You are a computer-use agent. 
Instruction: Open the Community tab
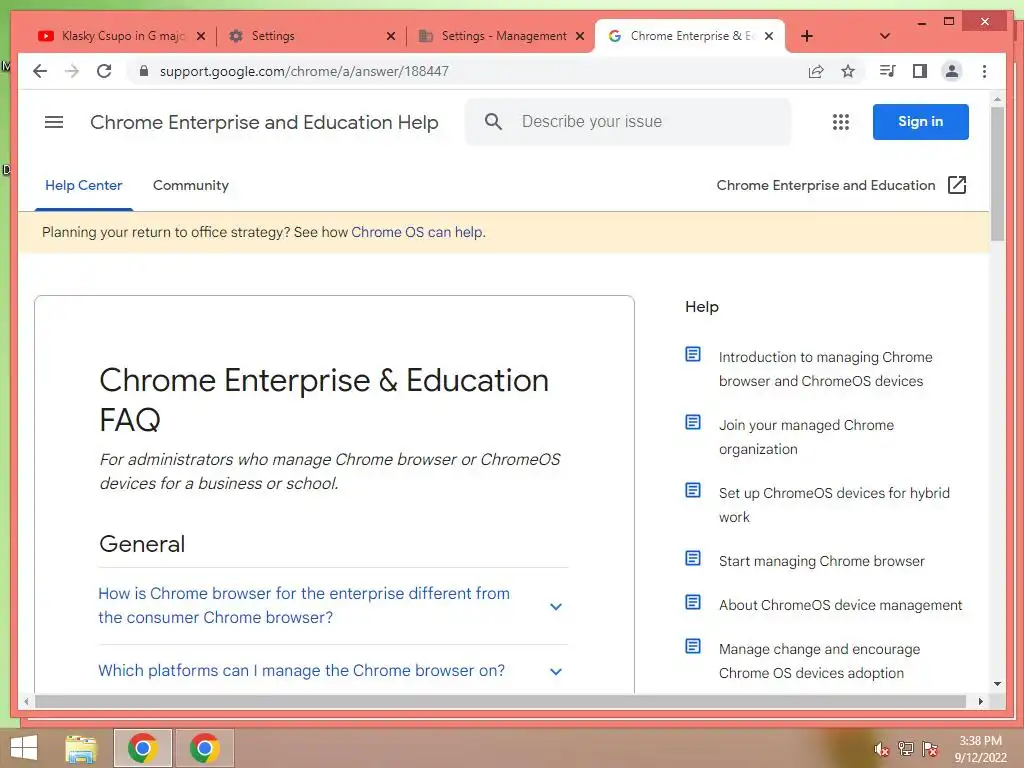[191, 185]
